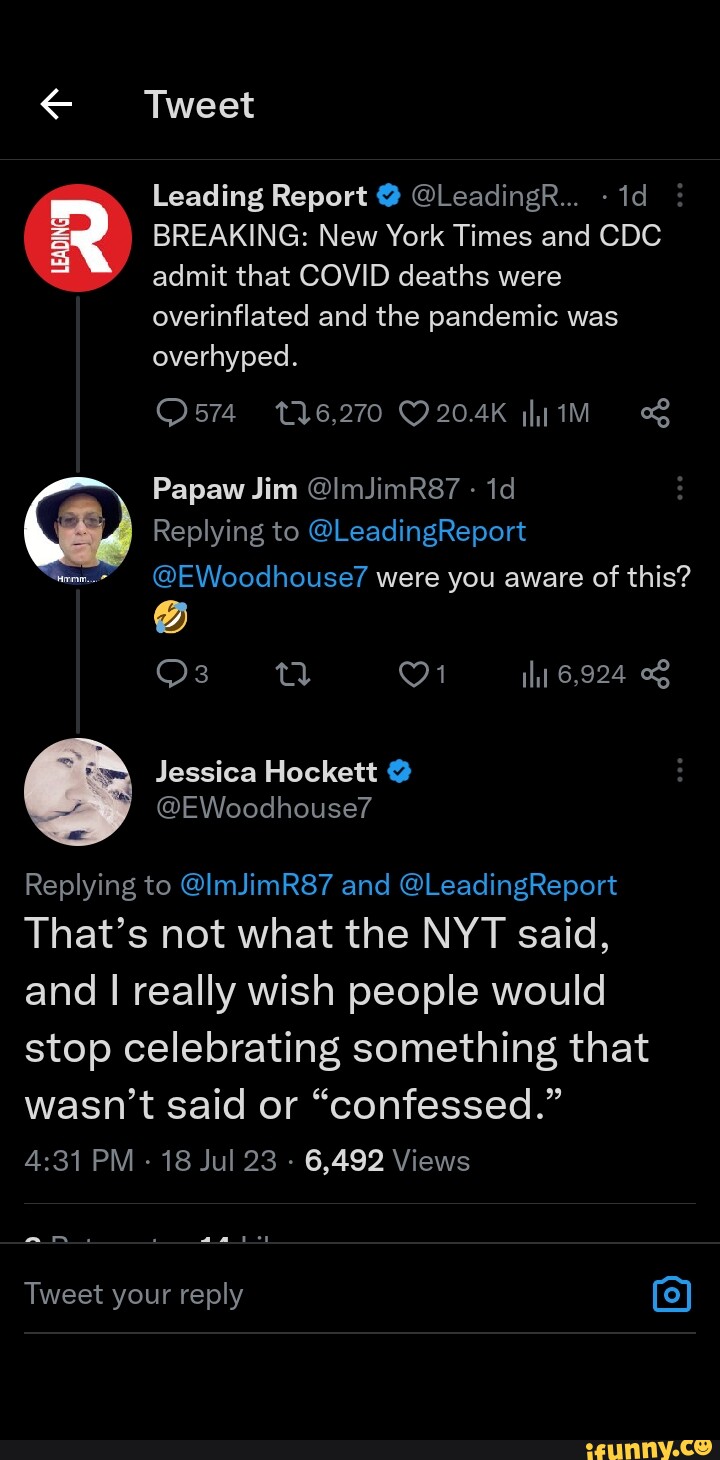Like Papaw Jim's reply
The width and height of the screenshot is (720, 1460).
412,675
